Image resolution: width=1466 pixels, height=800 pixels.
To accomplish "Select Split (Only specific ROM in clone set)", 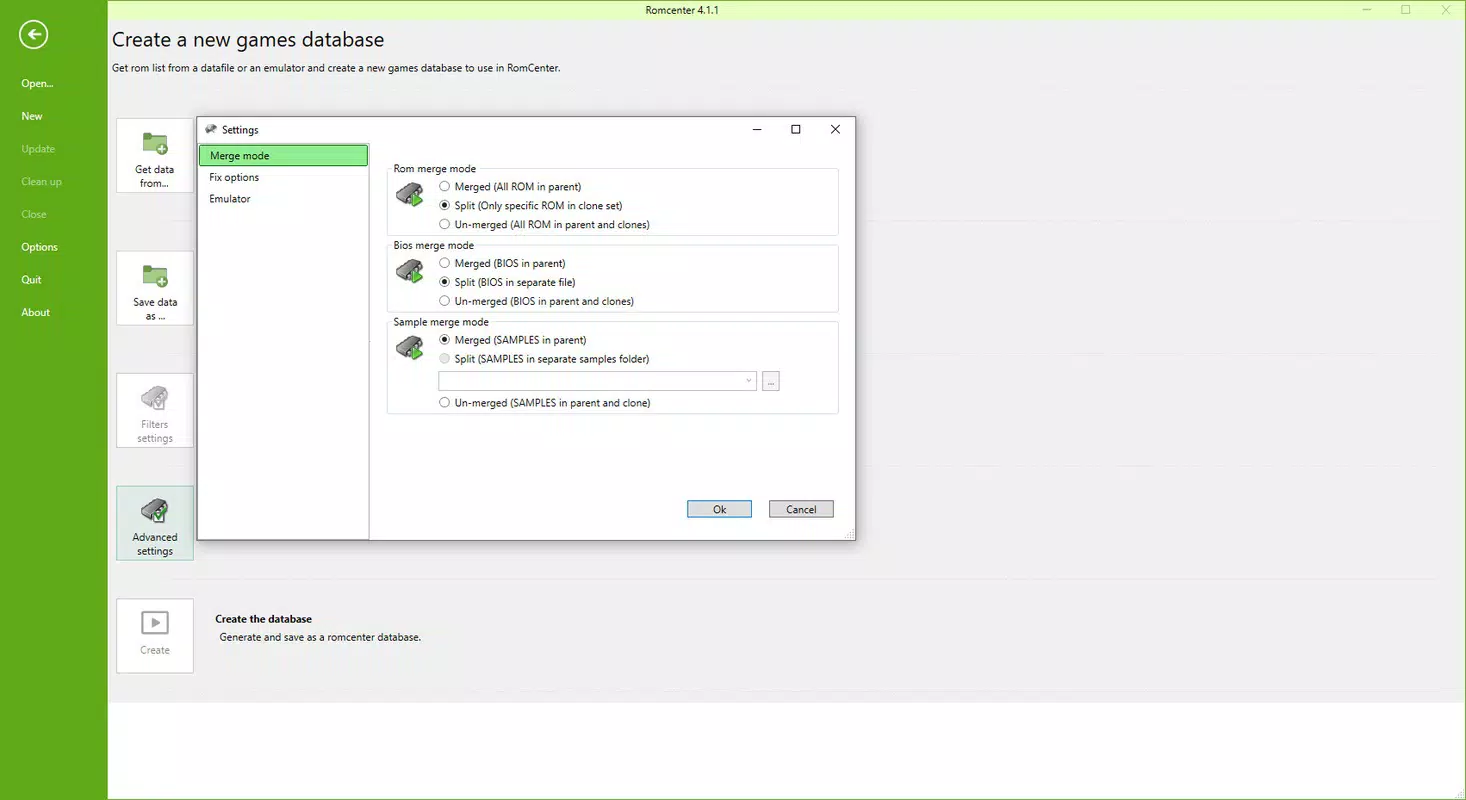I will [531, 206].
